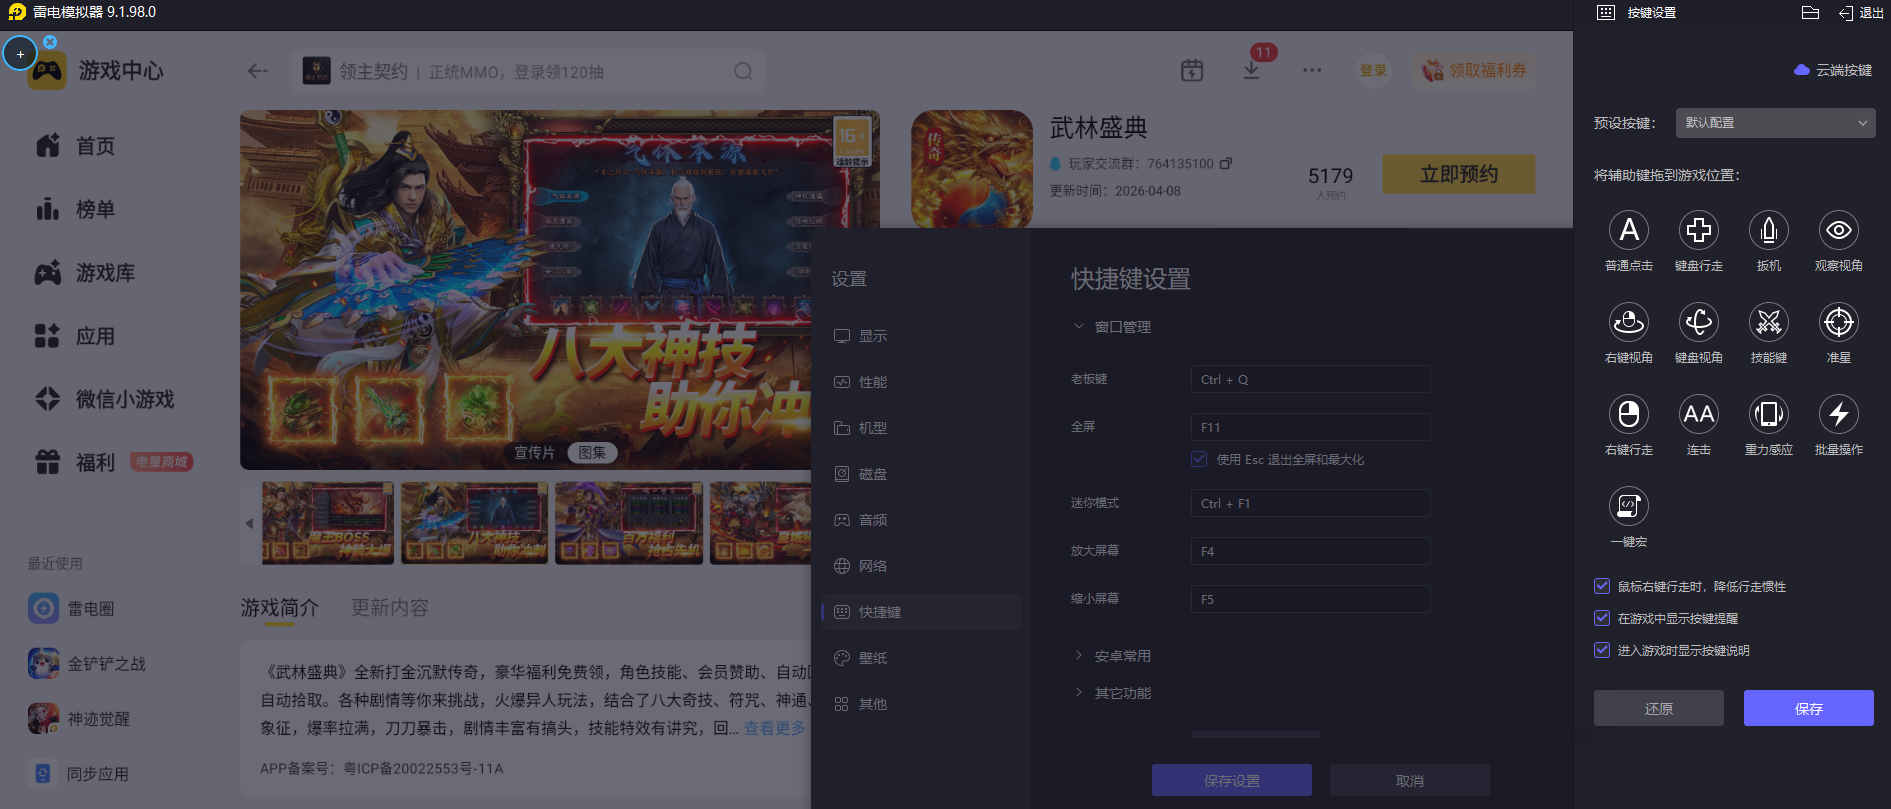Toggle 进入游戏时显示按键说明 checkbox
Viewport: 1891px width, 809px height.
pos(1602,650)
